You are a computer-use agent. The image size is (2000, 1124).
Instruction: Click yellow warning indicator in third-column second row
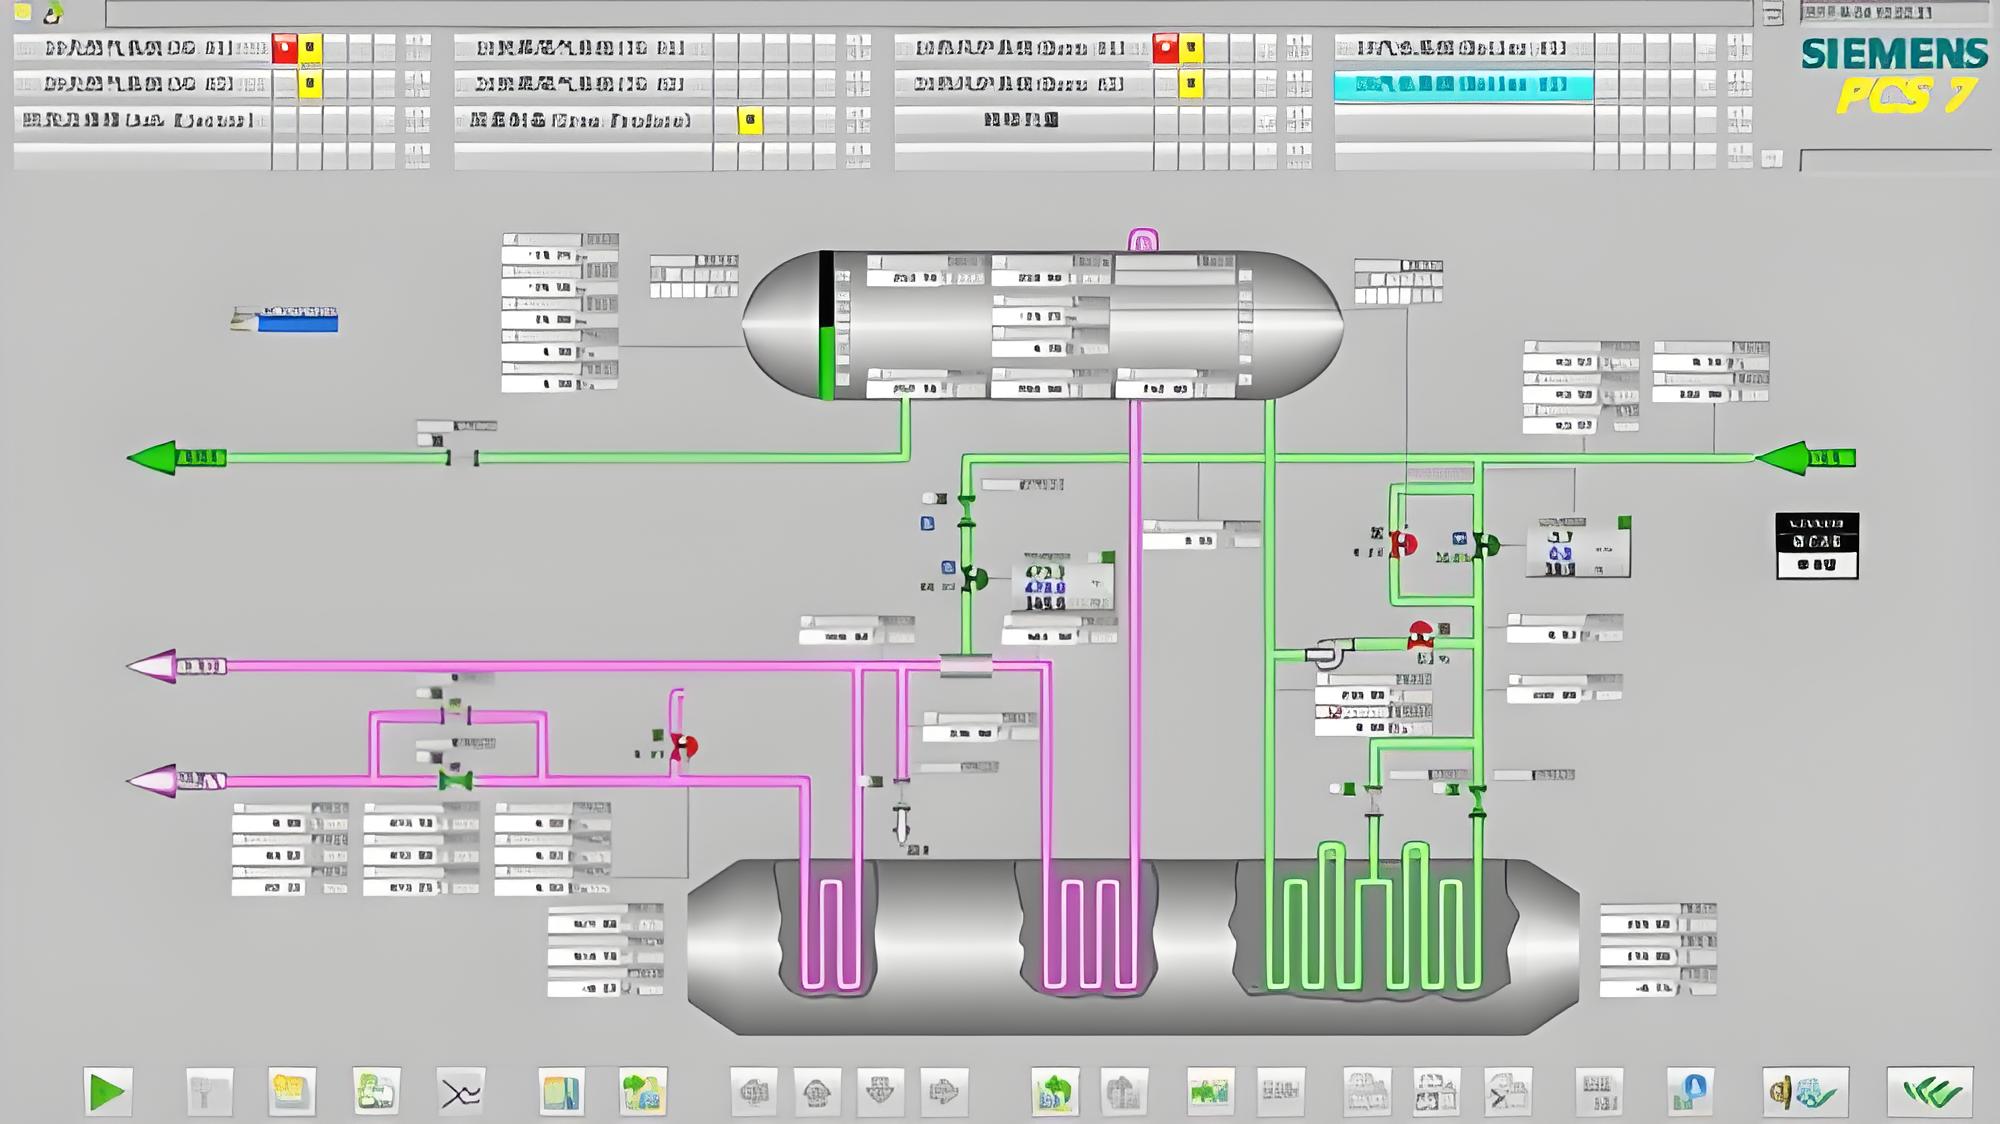point(1190,84)
